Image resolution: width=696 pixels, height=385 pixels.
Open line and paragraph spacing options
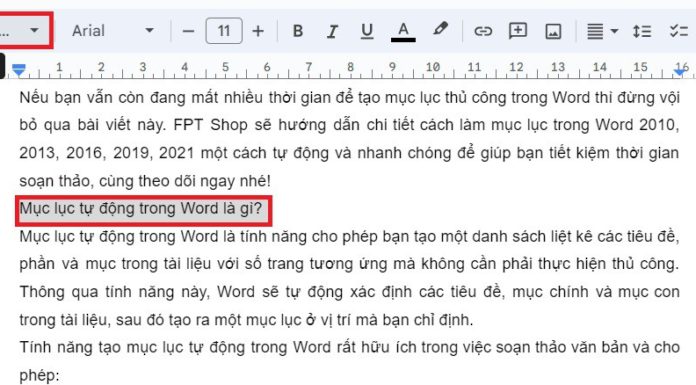(x=641, y=31)
